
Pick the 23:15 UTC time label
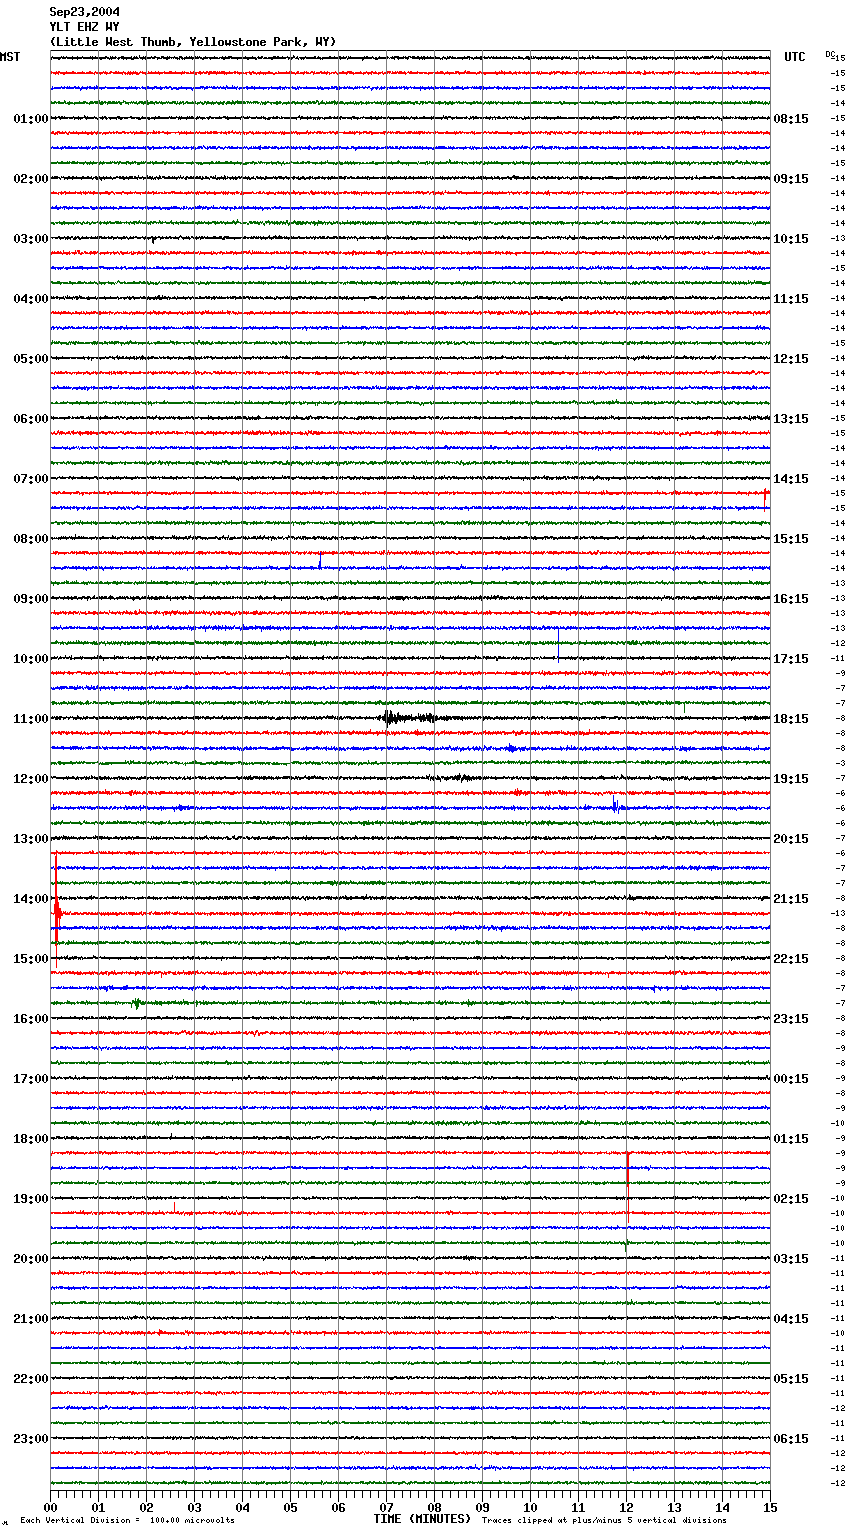click(x=791, y=1019)
